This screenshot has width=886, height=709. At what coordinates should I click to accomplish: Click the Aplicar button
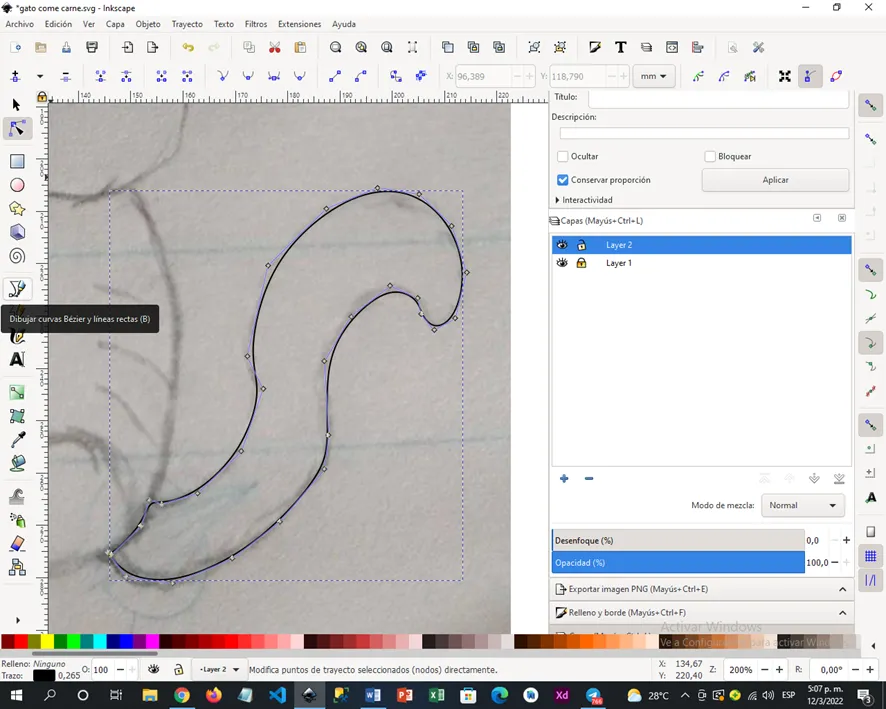tap(775, 180)
